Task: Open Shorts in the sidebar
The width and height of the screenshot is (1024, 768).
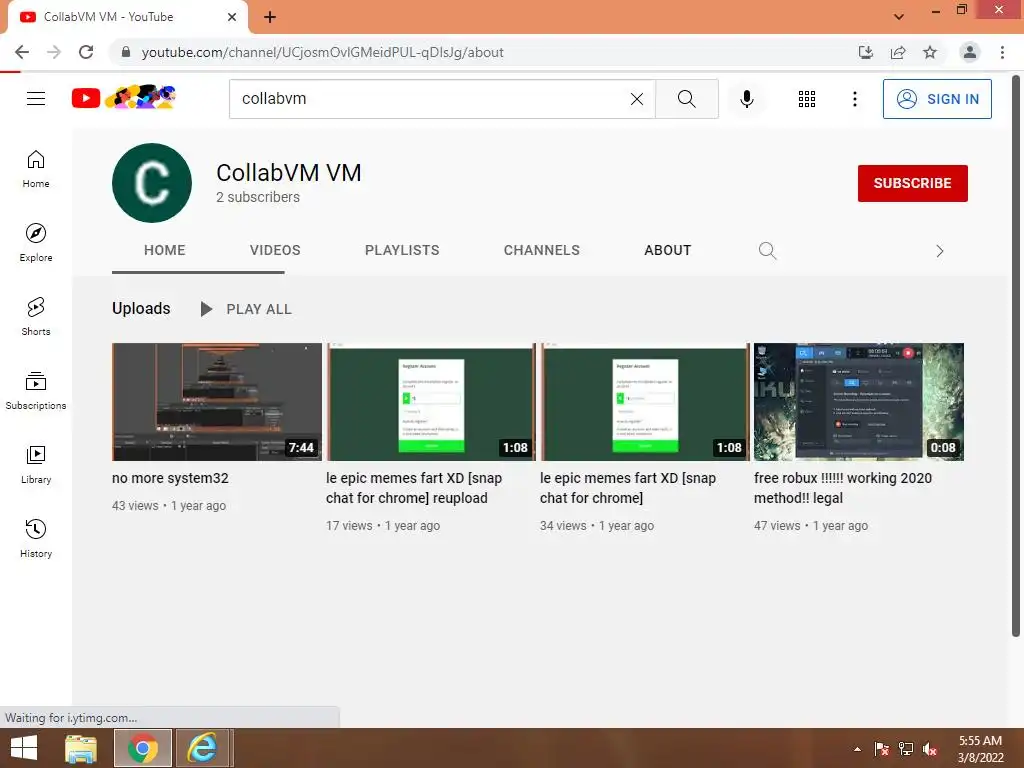Action: (36, 317)
